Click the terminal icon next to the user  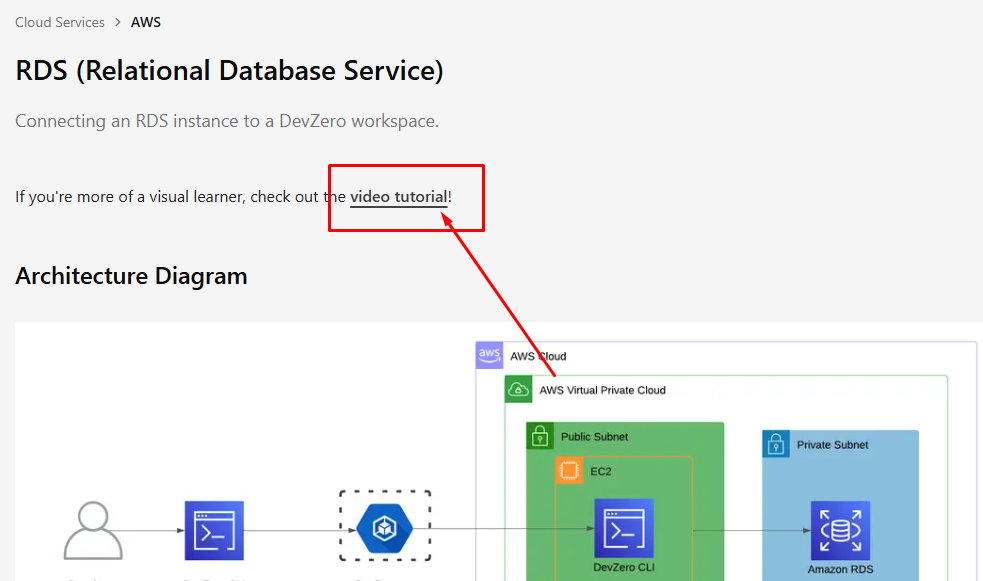pyautogui.click(x=214, y=530)
